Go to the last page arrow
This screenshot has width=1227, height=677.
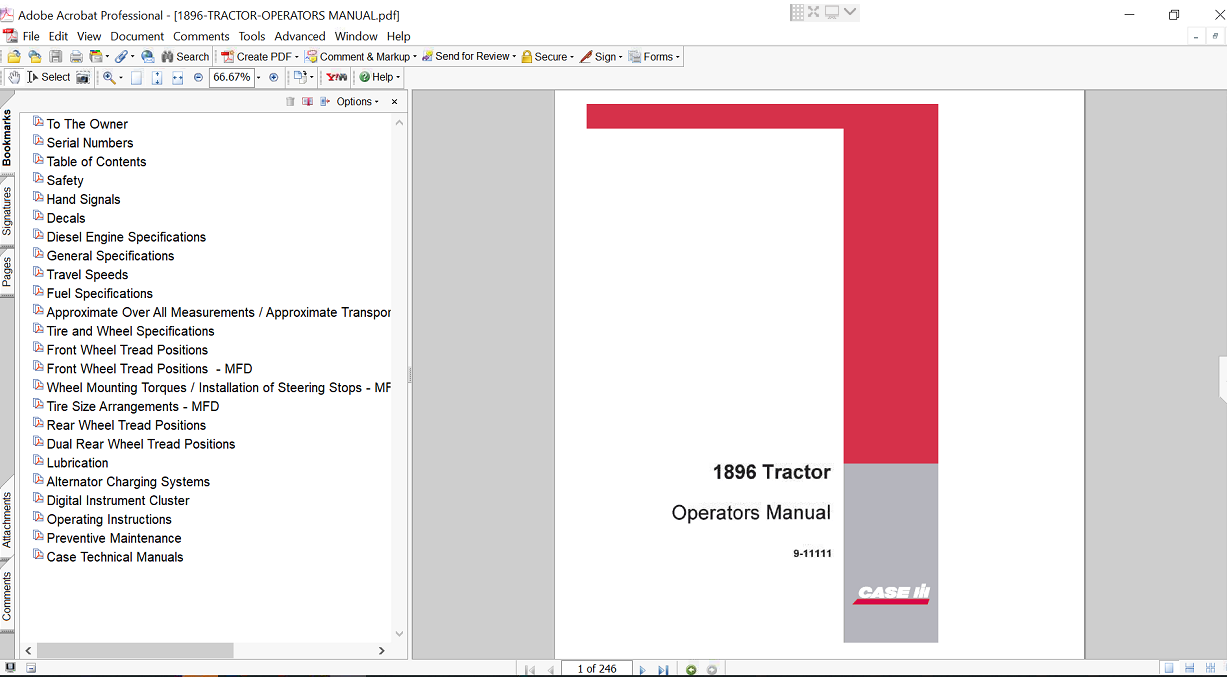tap(662, 669)
